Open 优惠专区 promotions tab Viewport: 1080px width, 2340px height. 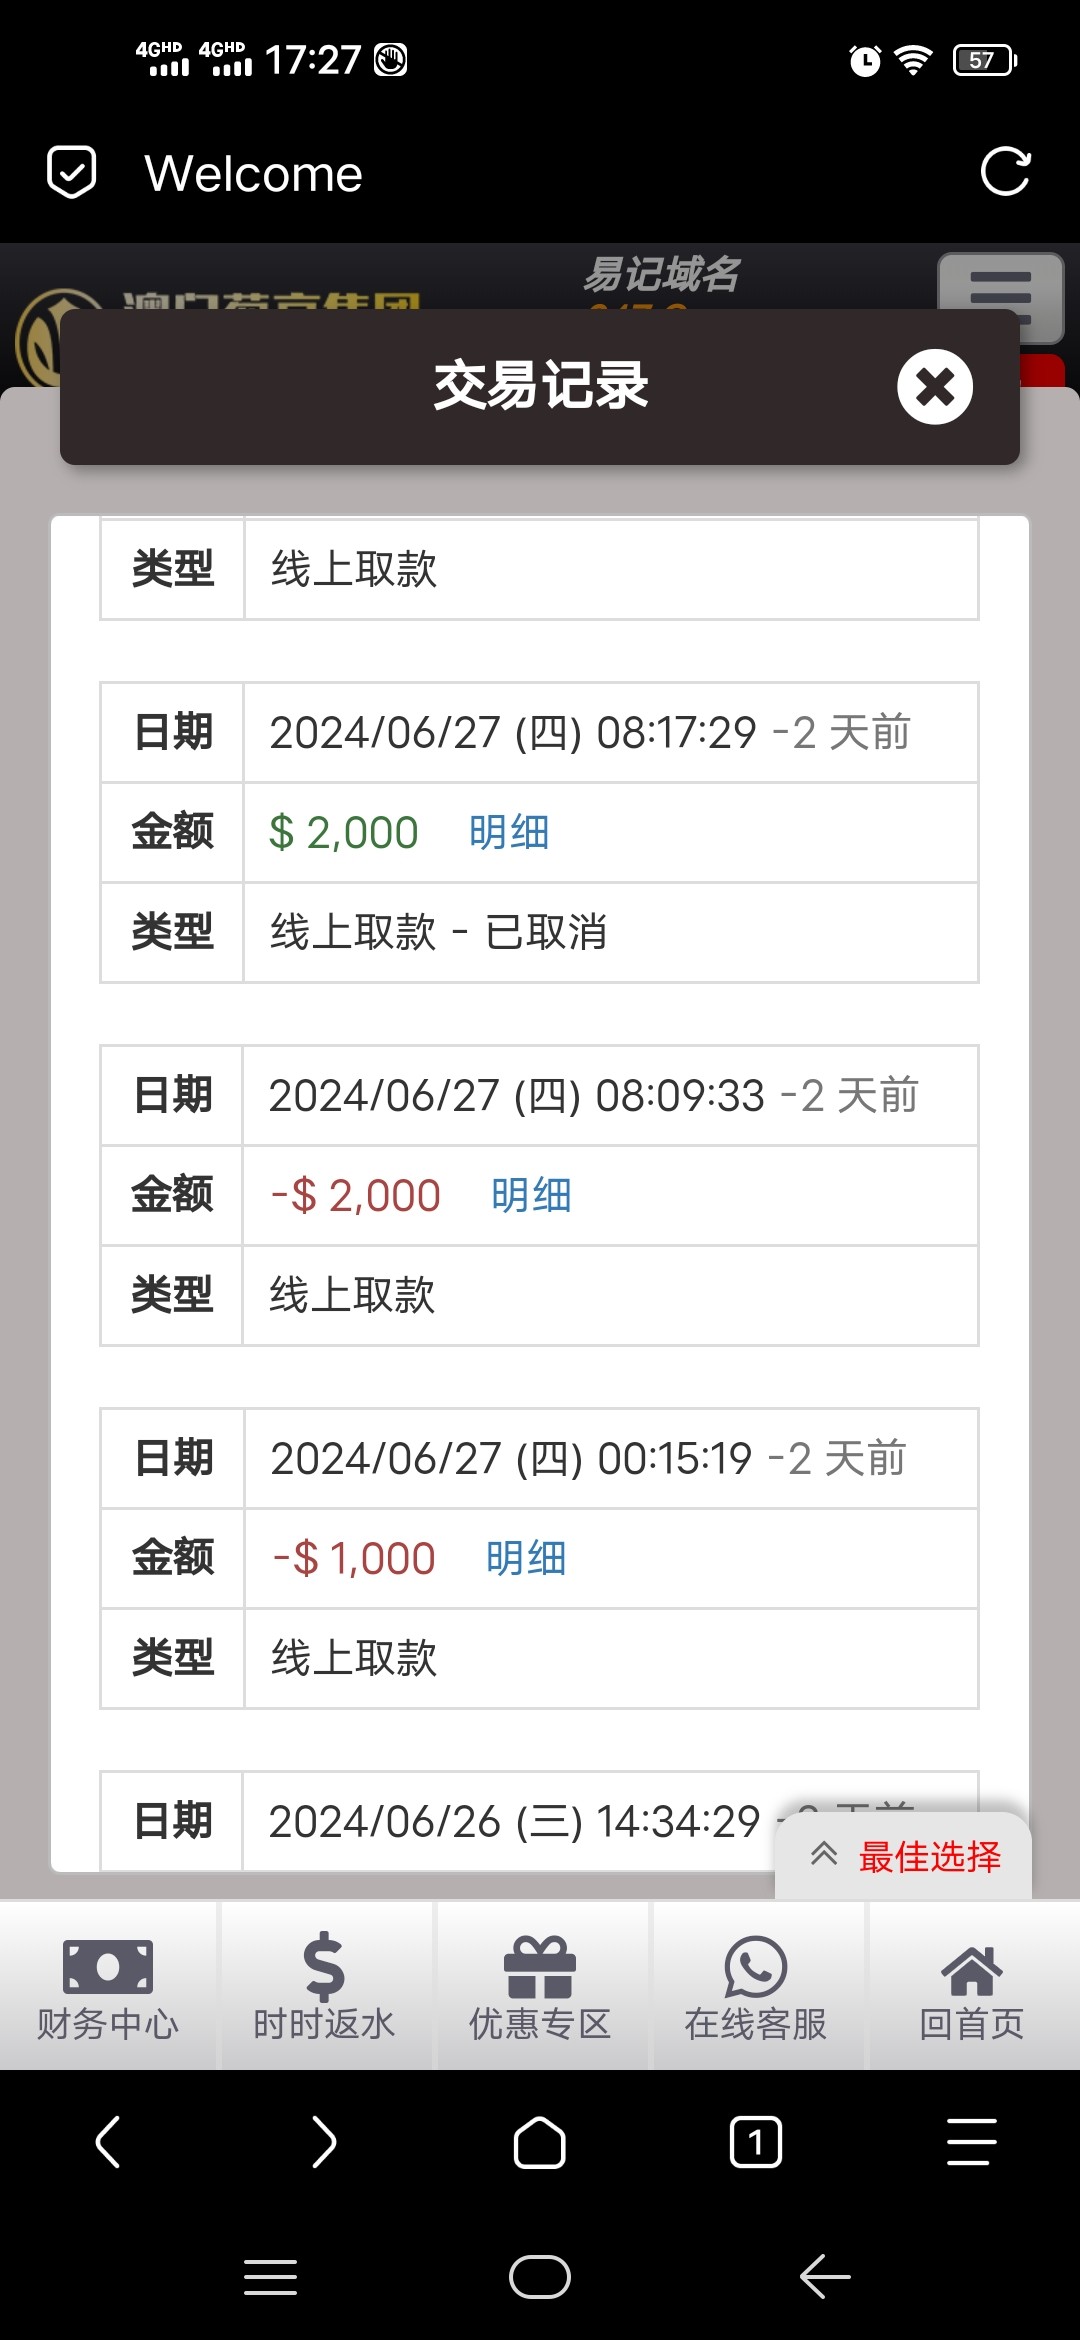click(x=540, y=1985)
